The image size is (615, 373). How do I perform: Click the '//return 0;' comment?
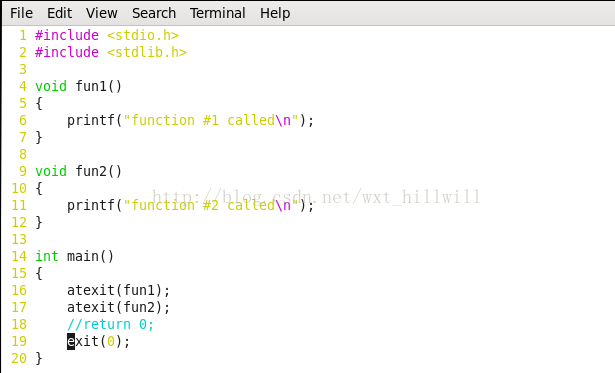tap(111, 324)
